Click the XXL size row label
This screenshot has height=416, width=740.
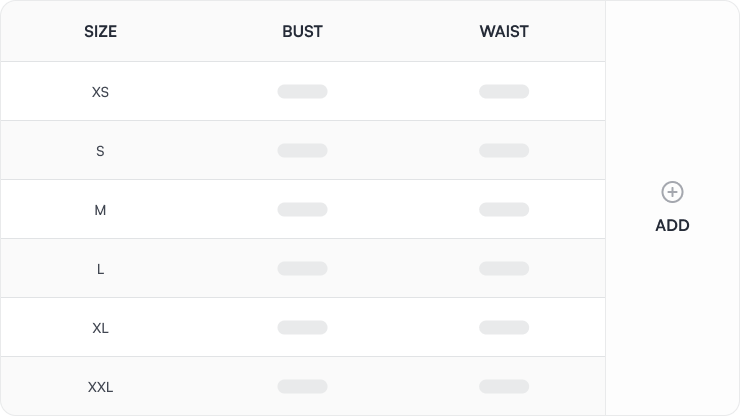[100, 387]
